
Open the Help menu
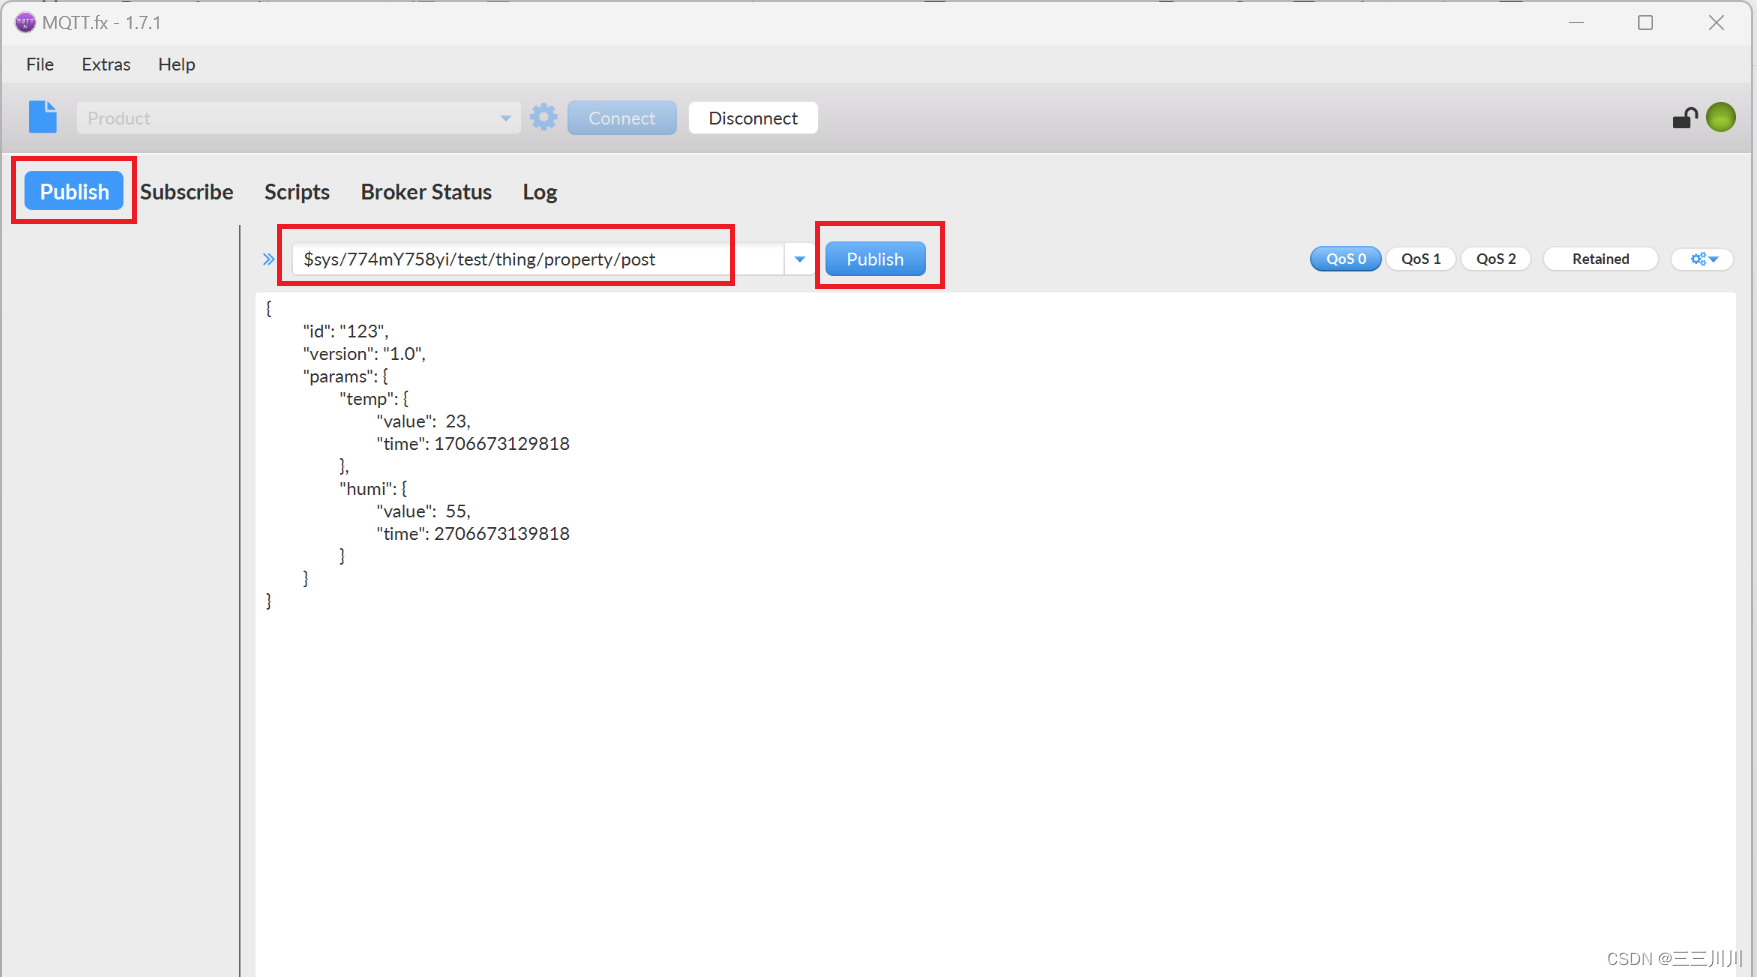(x=177, y=64)
